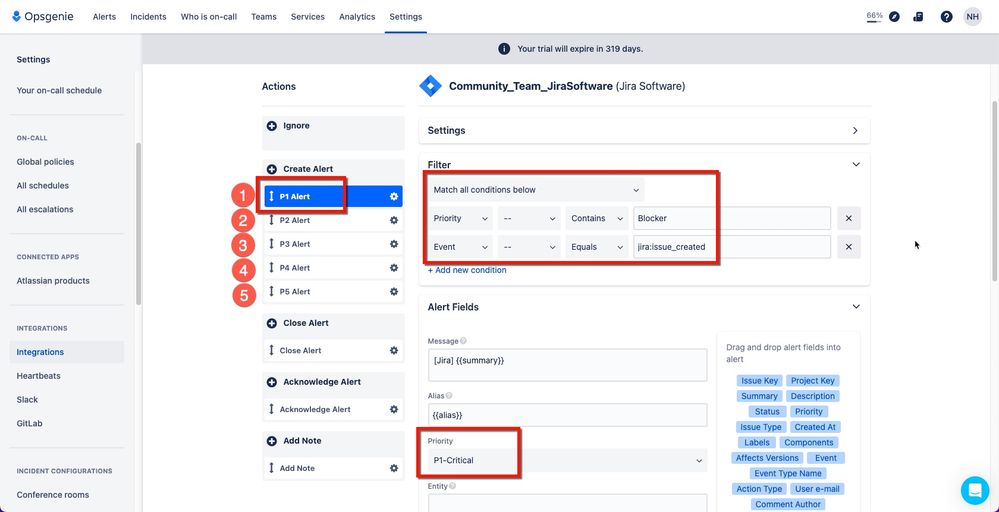Screen dimensions: 999x512
Task: Open All schedules in sidebar
Action: [x=43, y=186]
